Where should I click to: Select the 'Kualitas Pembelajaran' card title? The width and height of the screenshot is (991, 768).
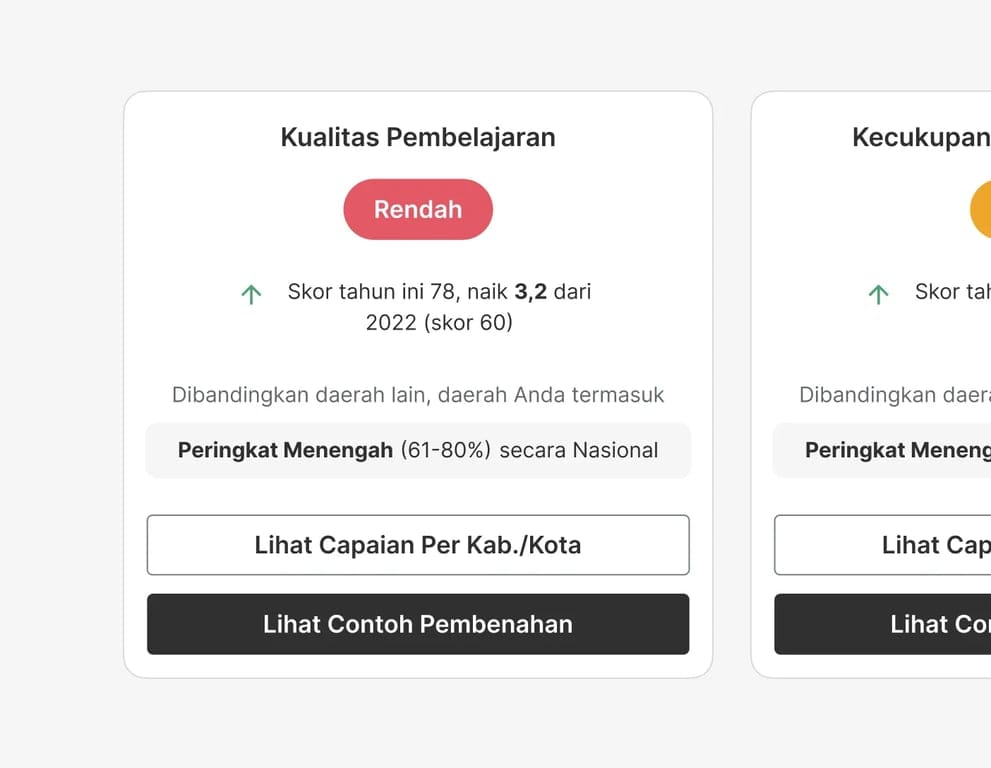418,137
